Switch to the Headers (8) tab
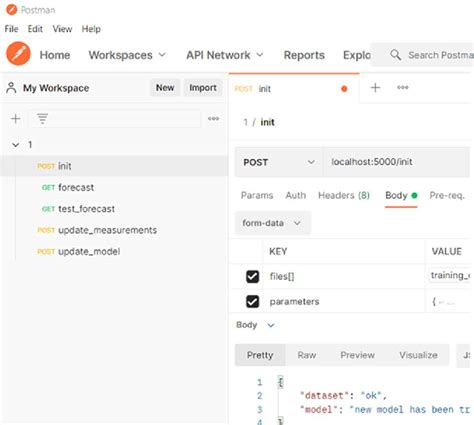This screenshot has width=474, height=425. 344,195
